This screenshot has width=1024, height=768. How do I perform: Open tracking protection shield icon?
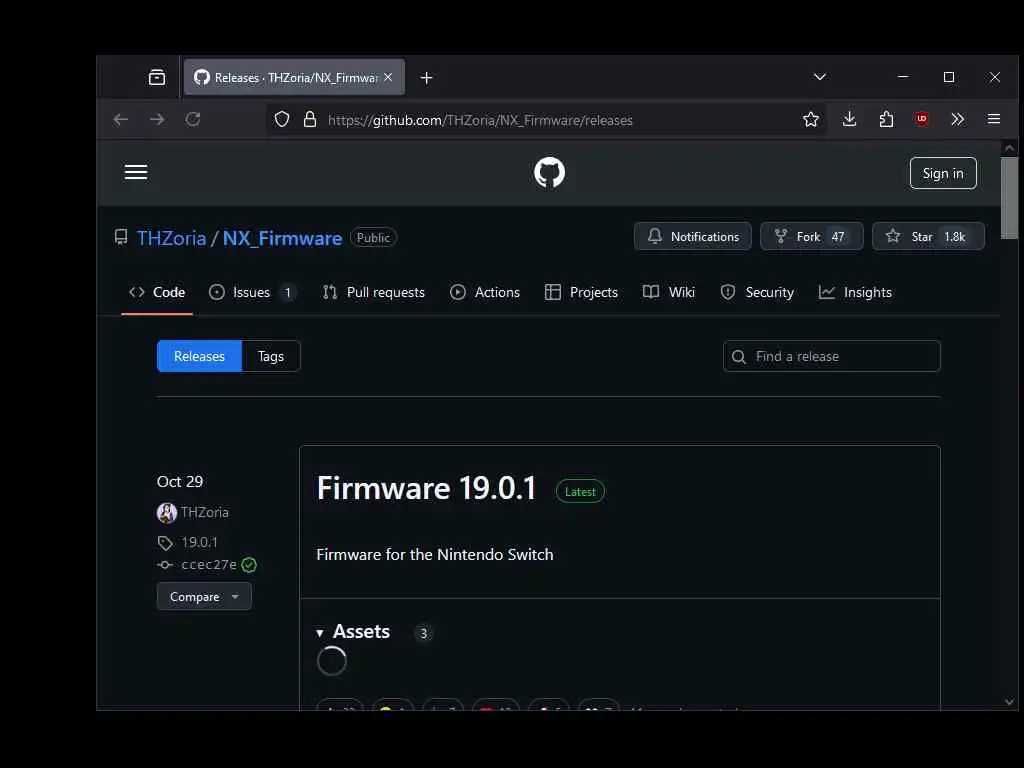pyautogui.click(x=281, y=120)
